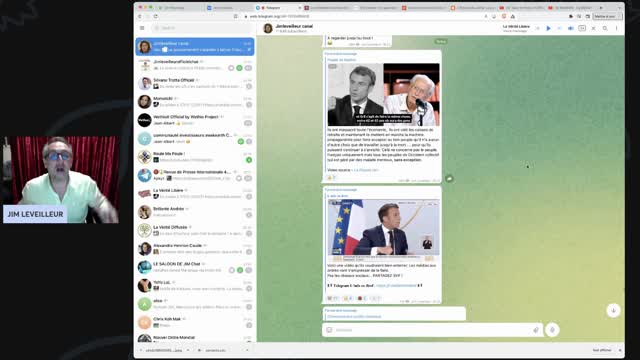Attach a file via paperclip

point(536,330)
